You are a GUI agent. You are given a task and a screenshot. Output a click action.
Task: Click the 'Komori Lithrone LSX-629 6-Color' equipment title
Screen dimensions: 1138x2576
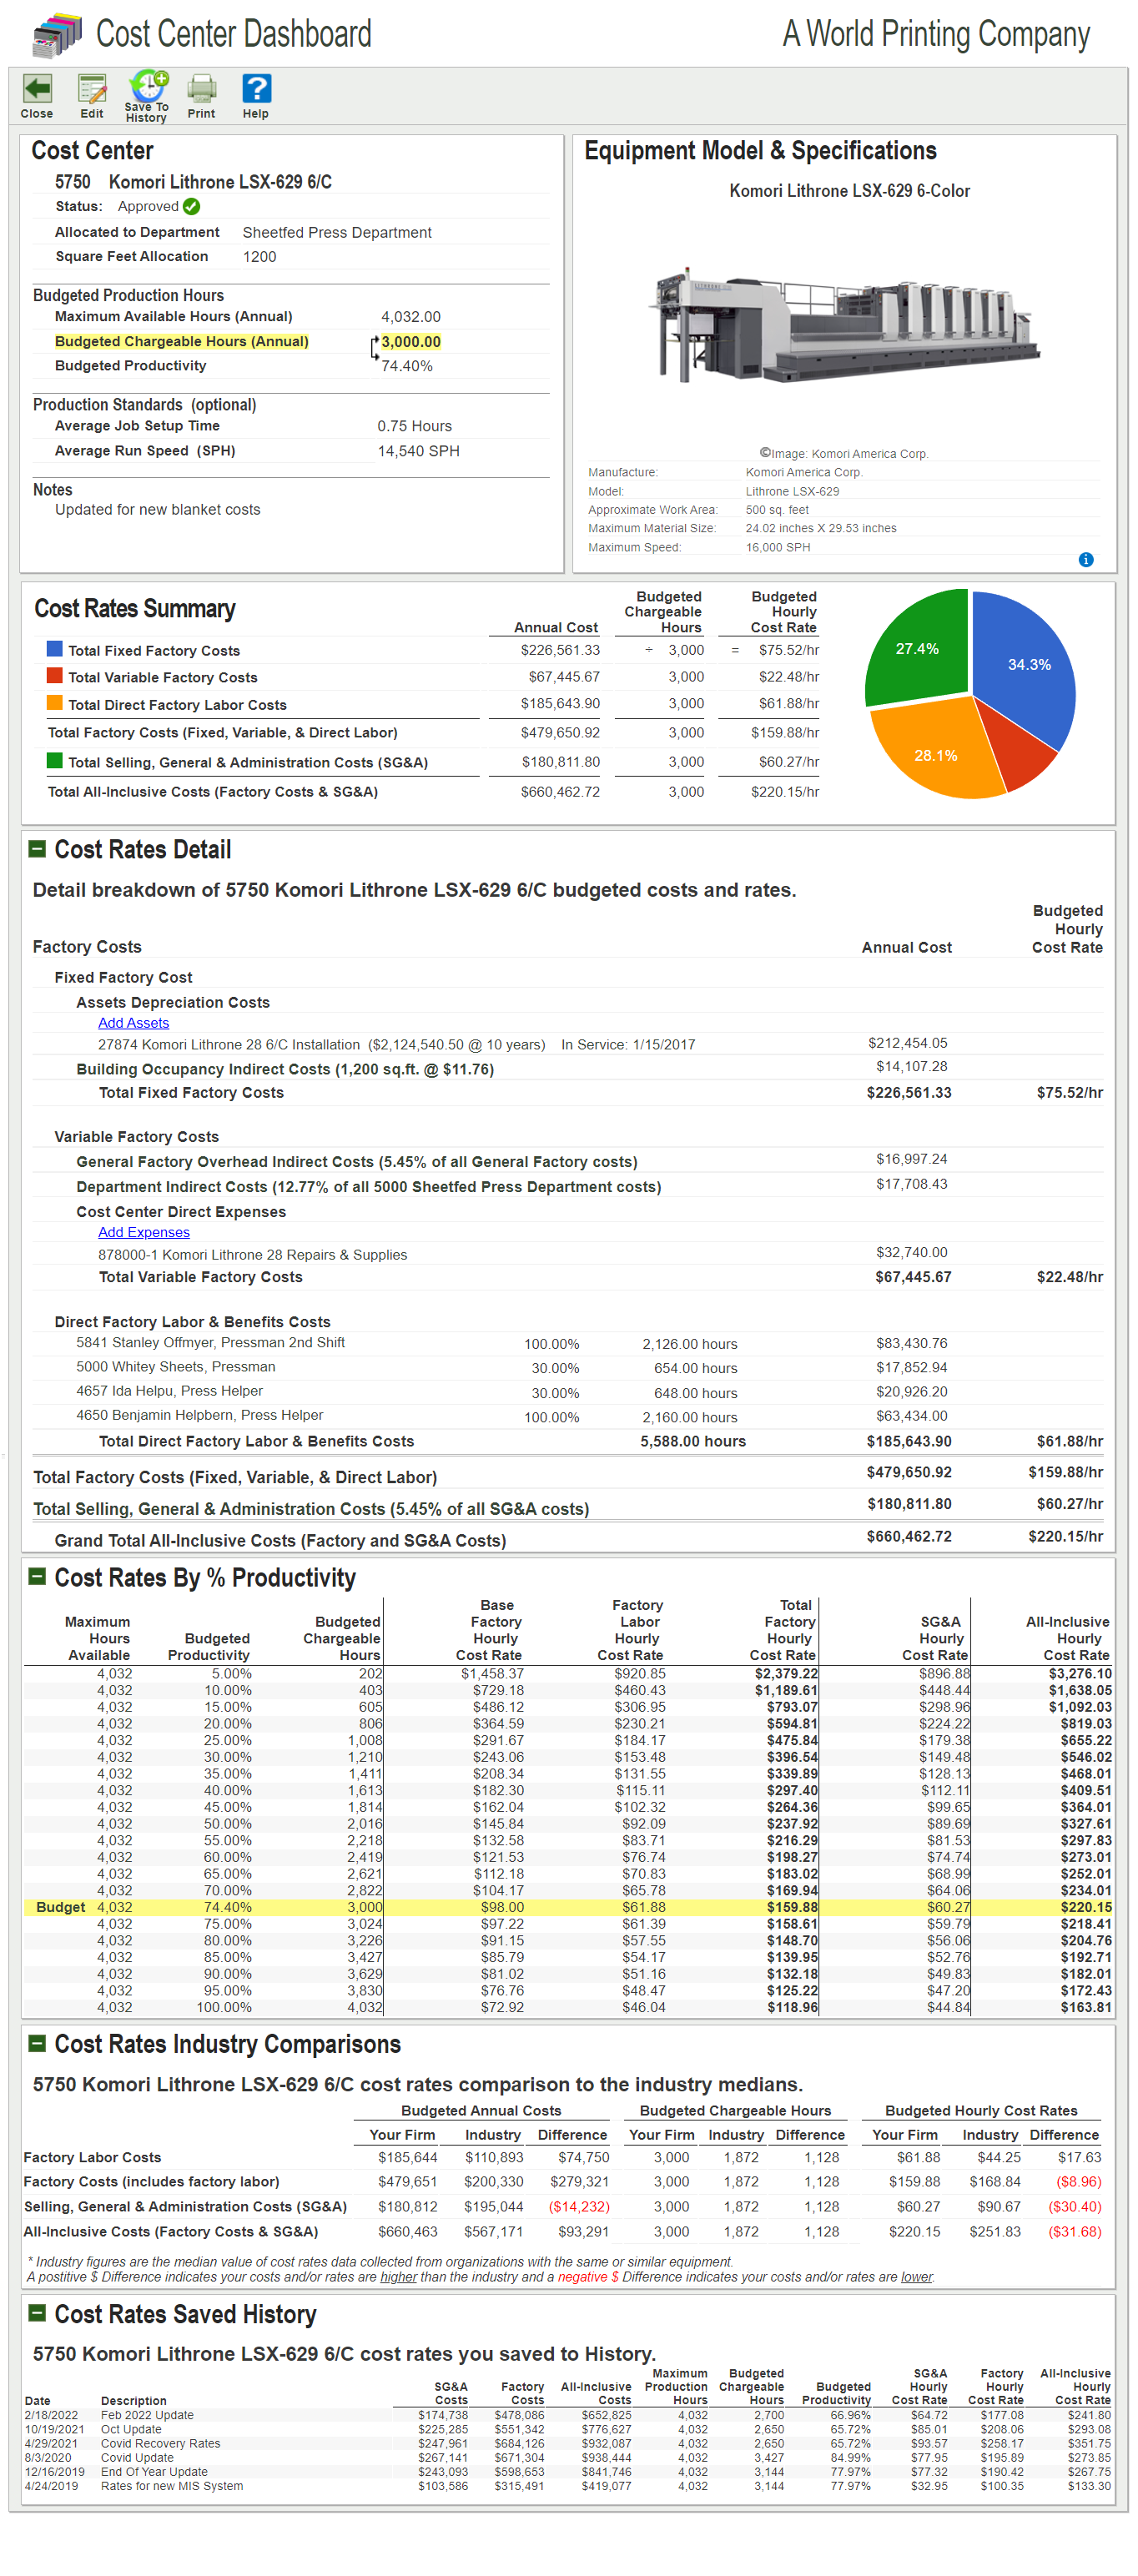849,190
